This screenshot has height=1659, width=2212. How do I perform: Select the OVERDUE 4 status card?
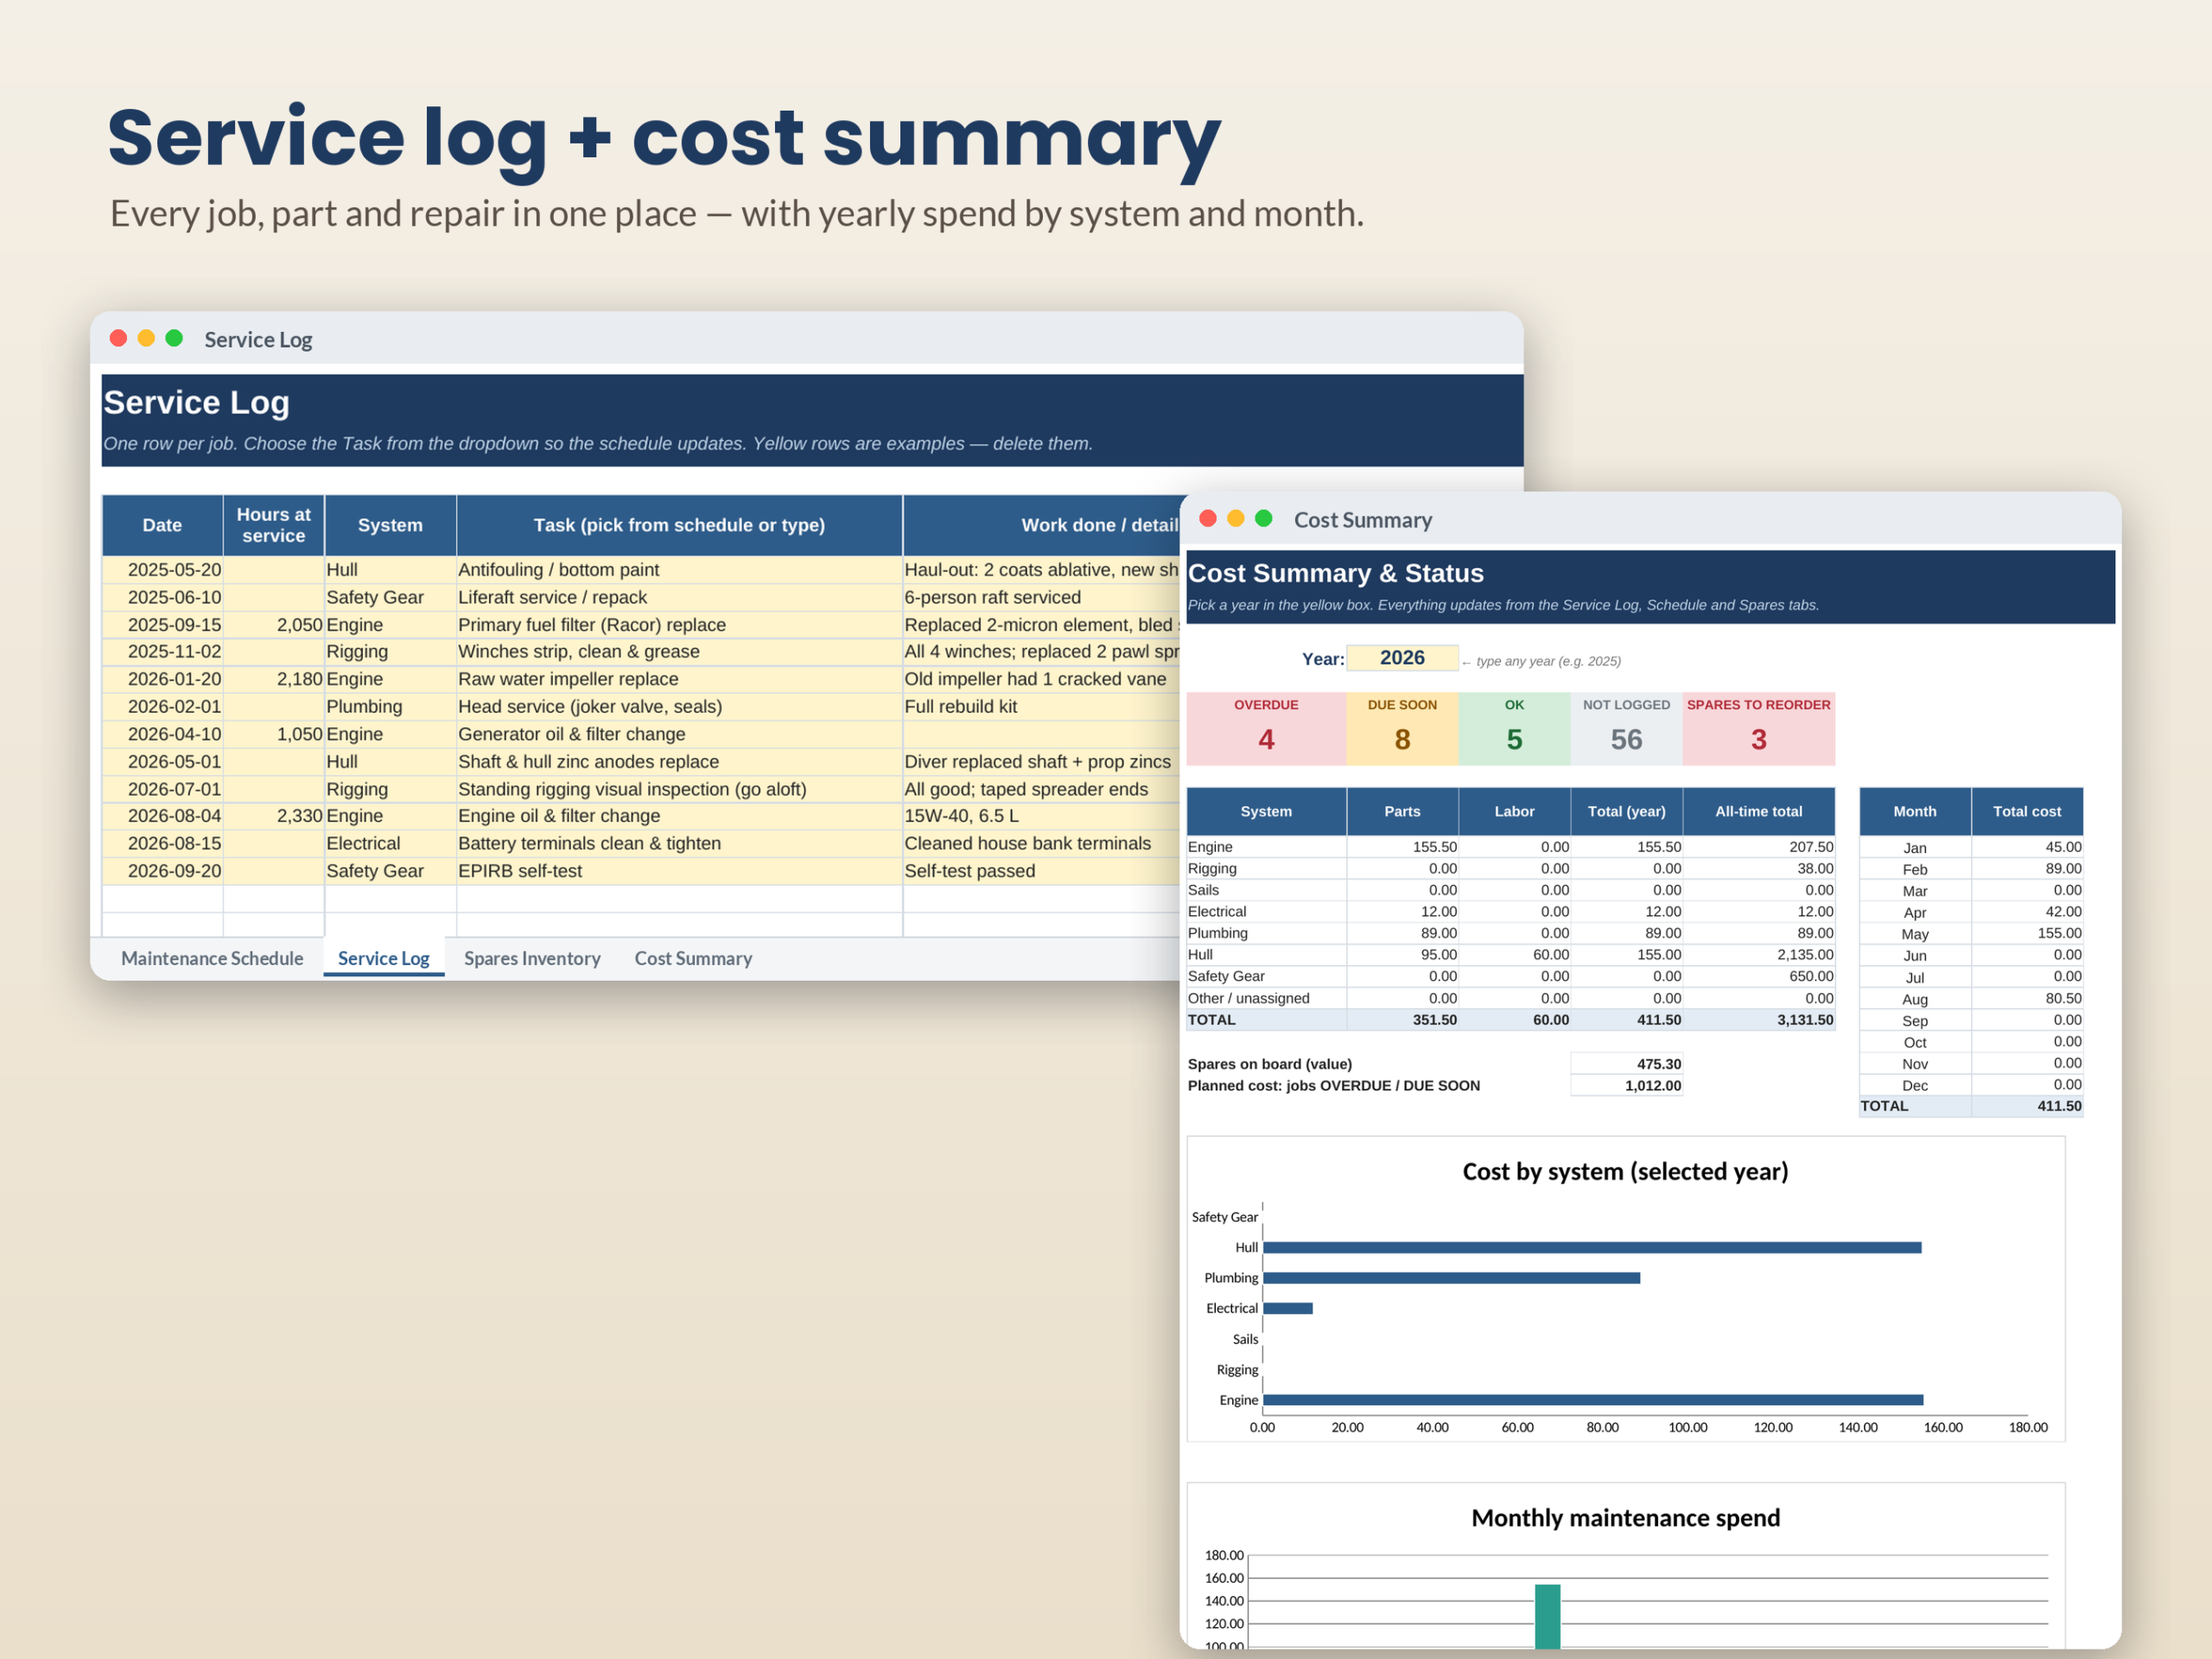[1266, 728]
